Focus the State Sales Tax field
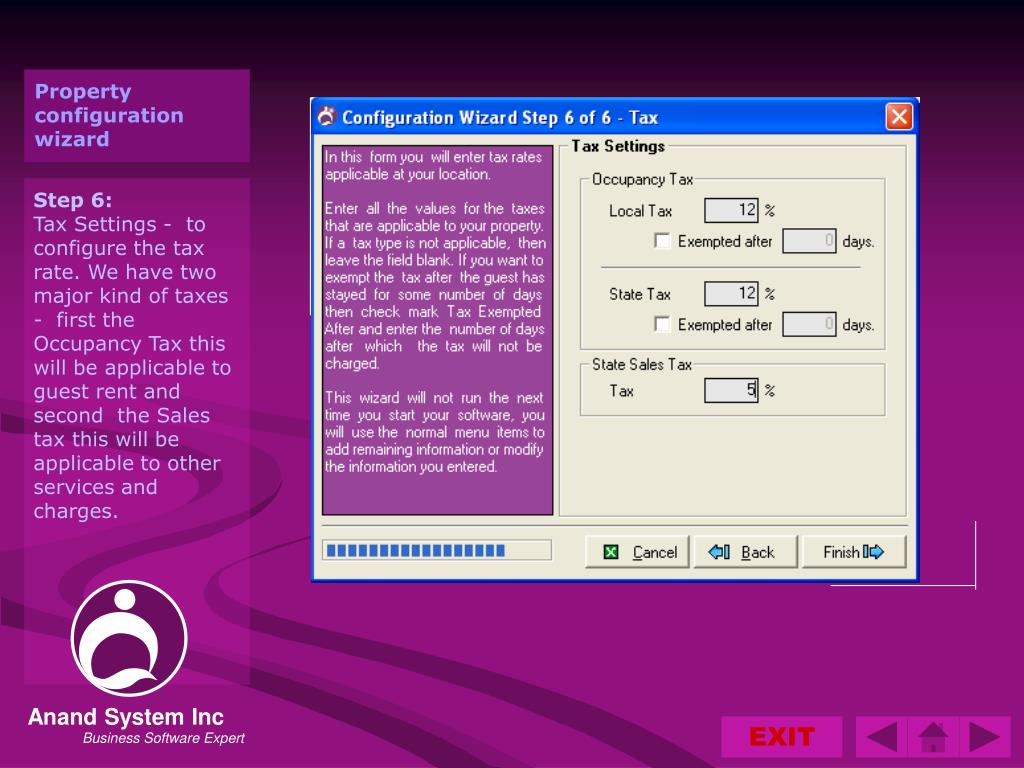 pyautogui.click(x=731, y=391)
